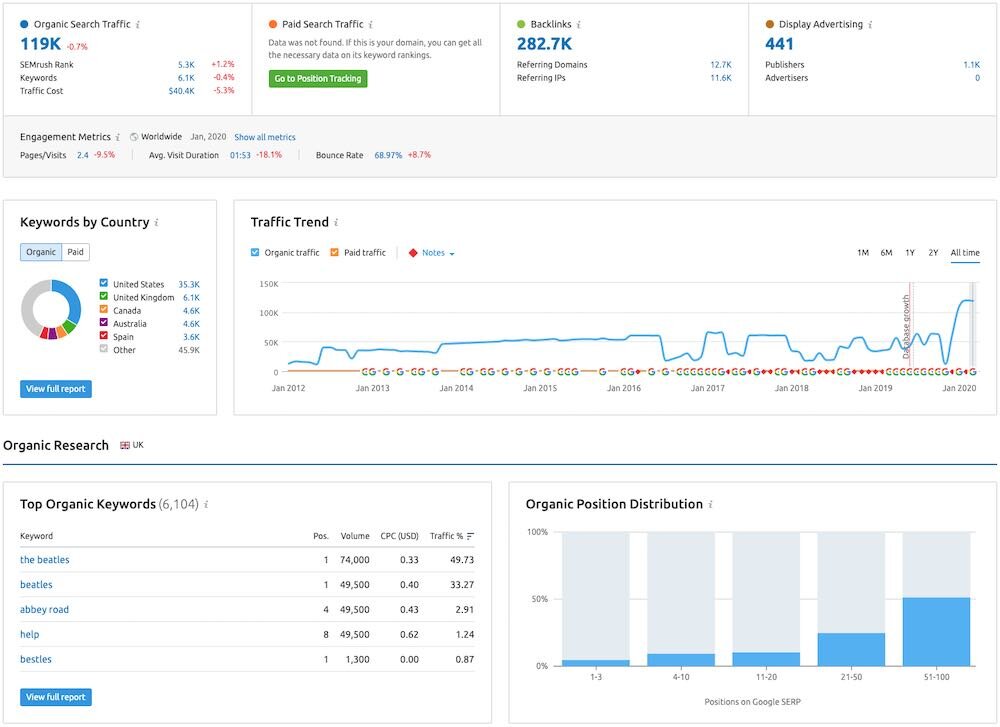The height and width of the screenshot is (727, 1000).
Task: Click the info icon next to Top Organic Keywords
Action: coord(205,504)
